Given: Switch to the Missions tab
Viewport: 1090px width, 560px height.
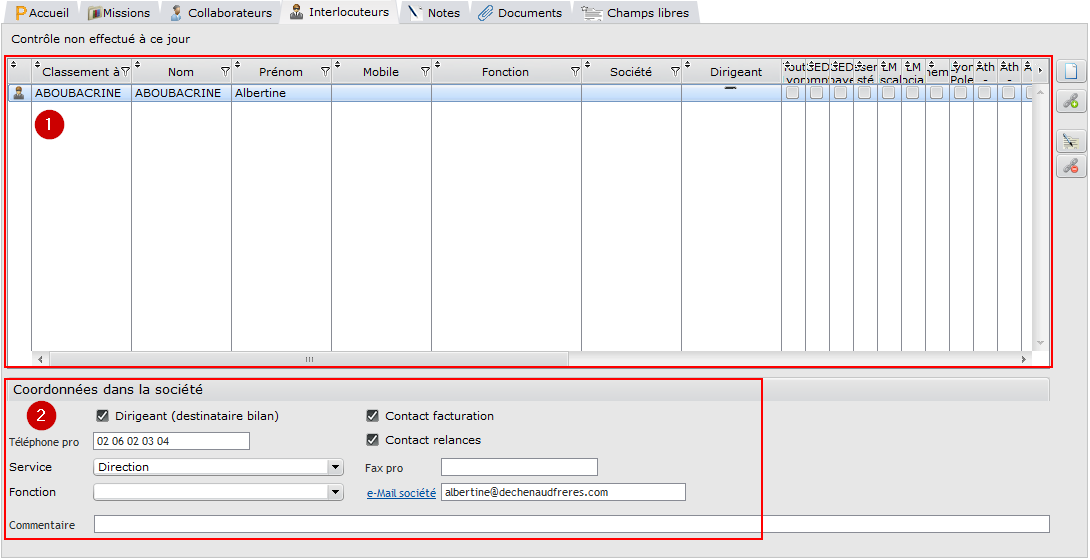Looking at the screenshot, I should pyautogui.click(x=118, y=13).
